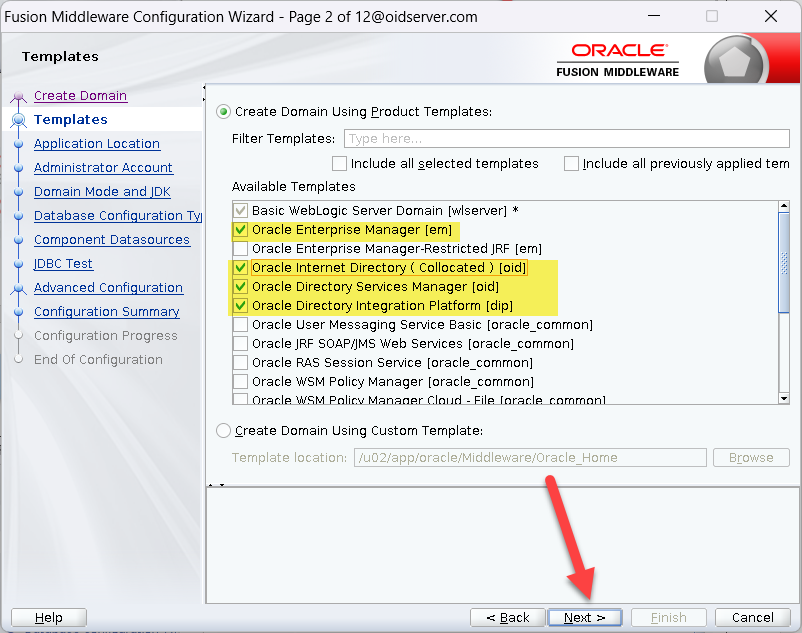Select Create Domain Using Custom Template

tap(223, 431)
